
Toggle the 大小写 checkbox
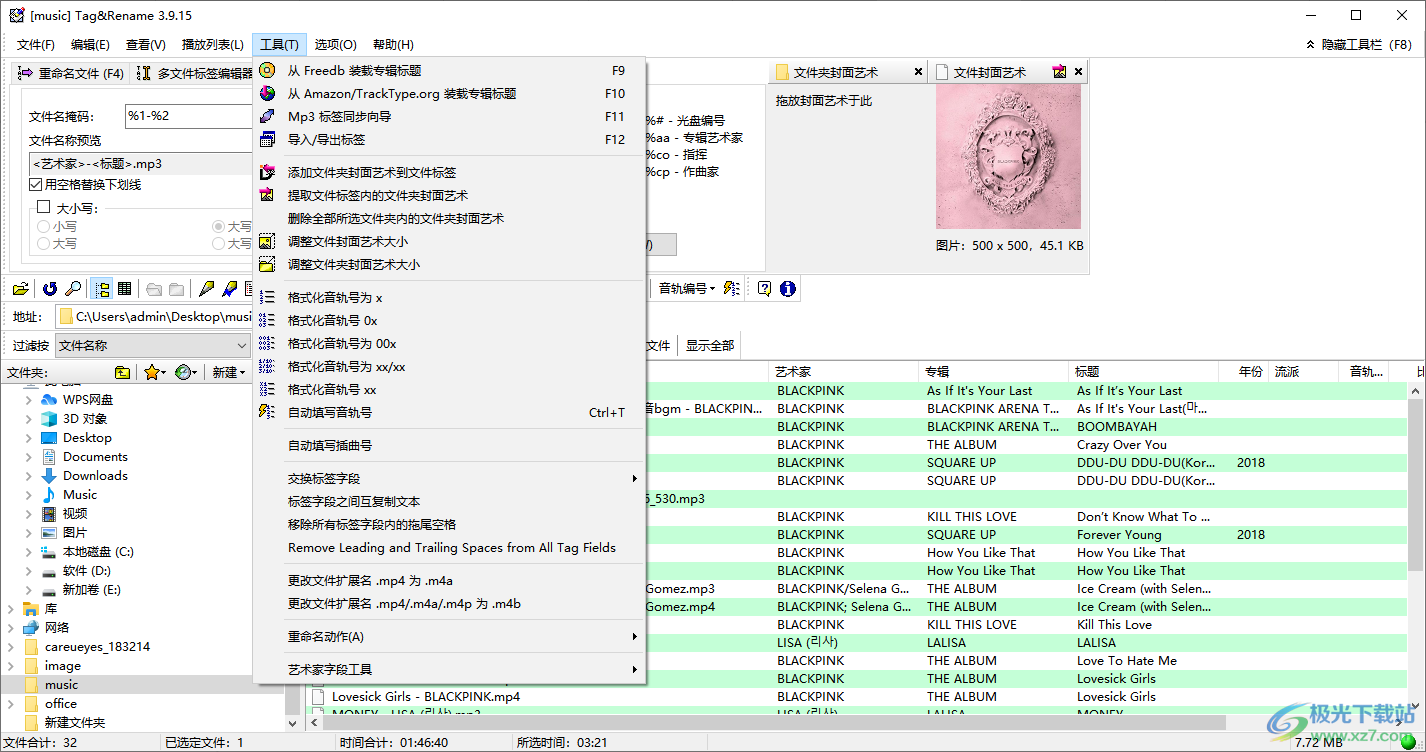coord(43,207)
